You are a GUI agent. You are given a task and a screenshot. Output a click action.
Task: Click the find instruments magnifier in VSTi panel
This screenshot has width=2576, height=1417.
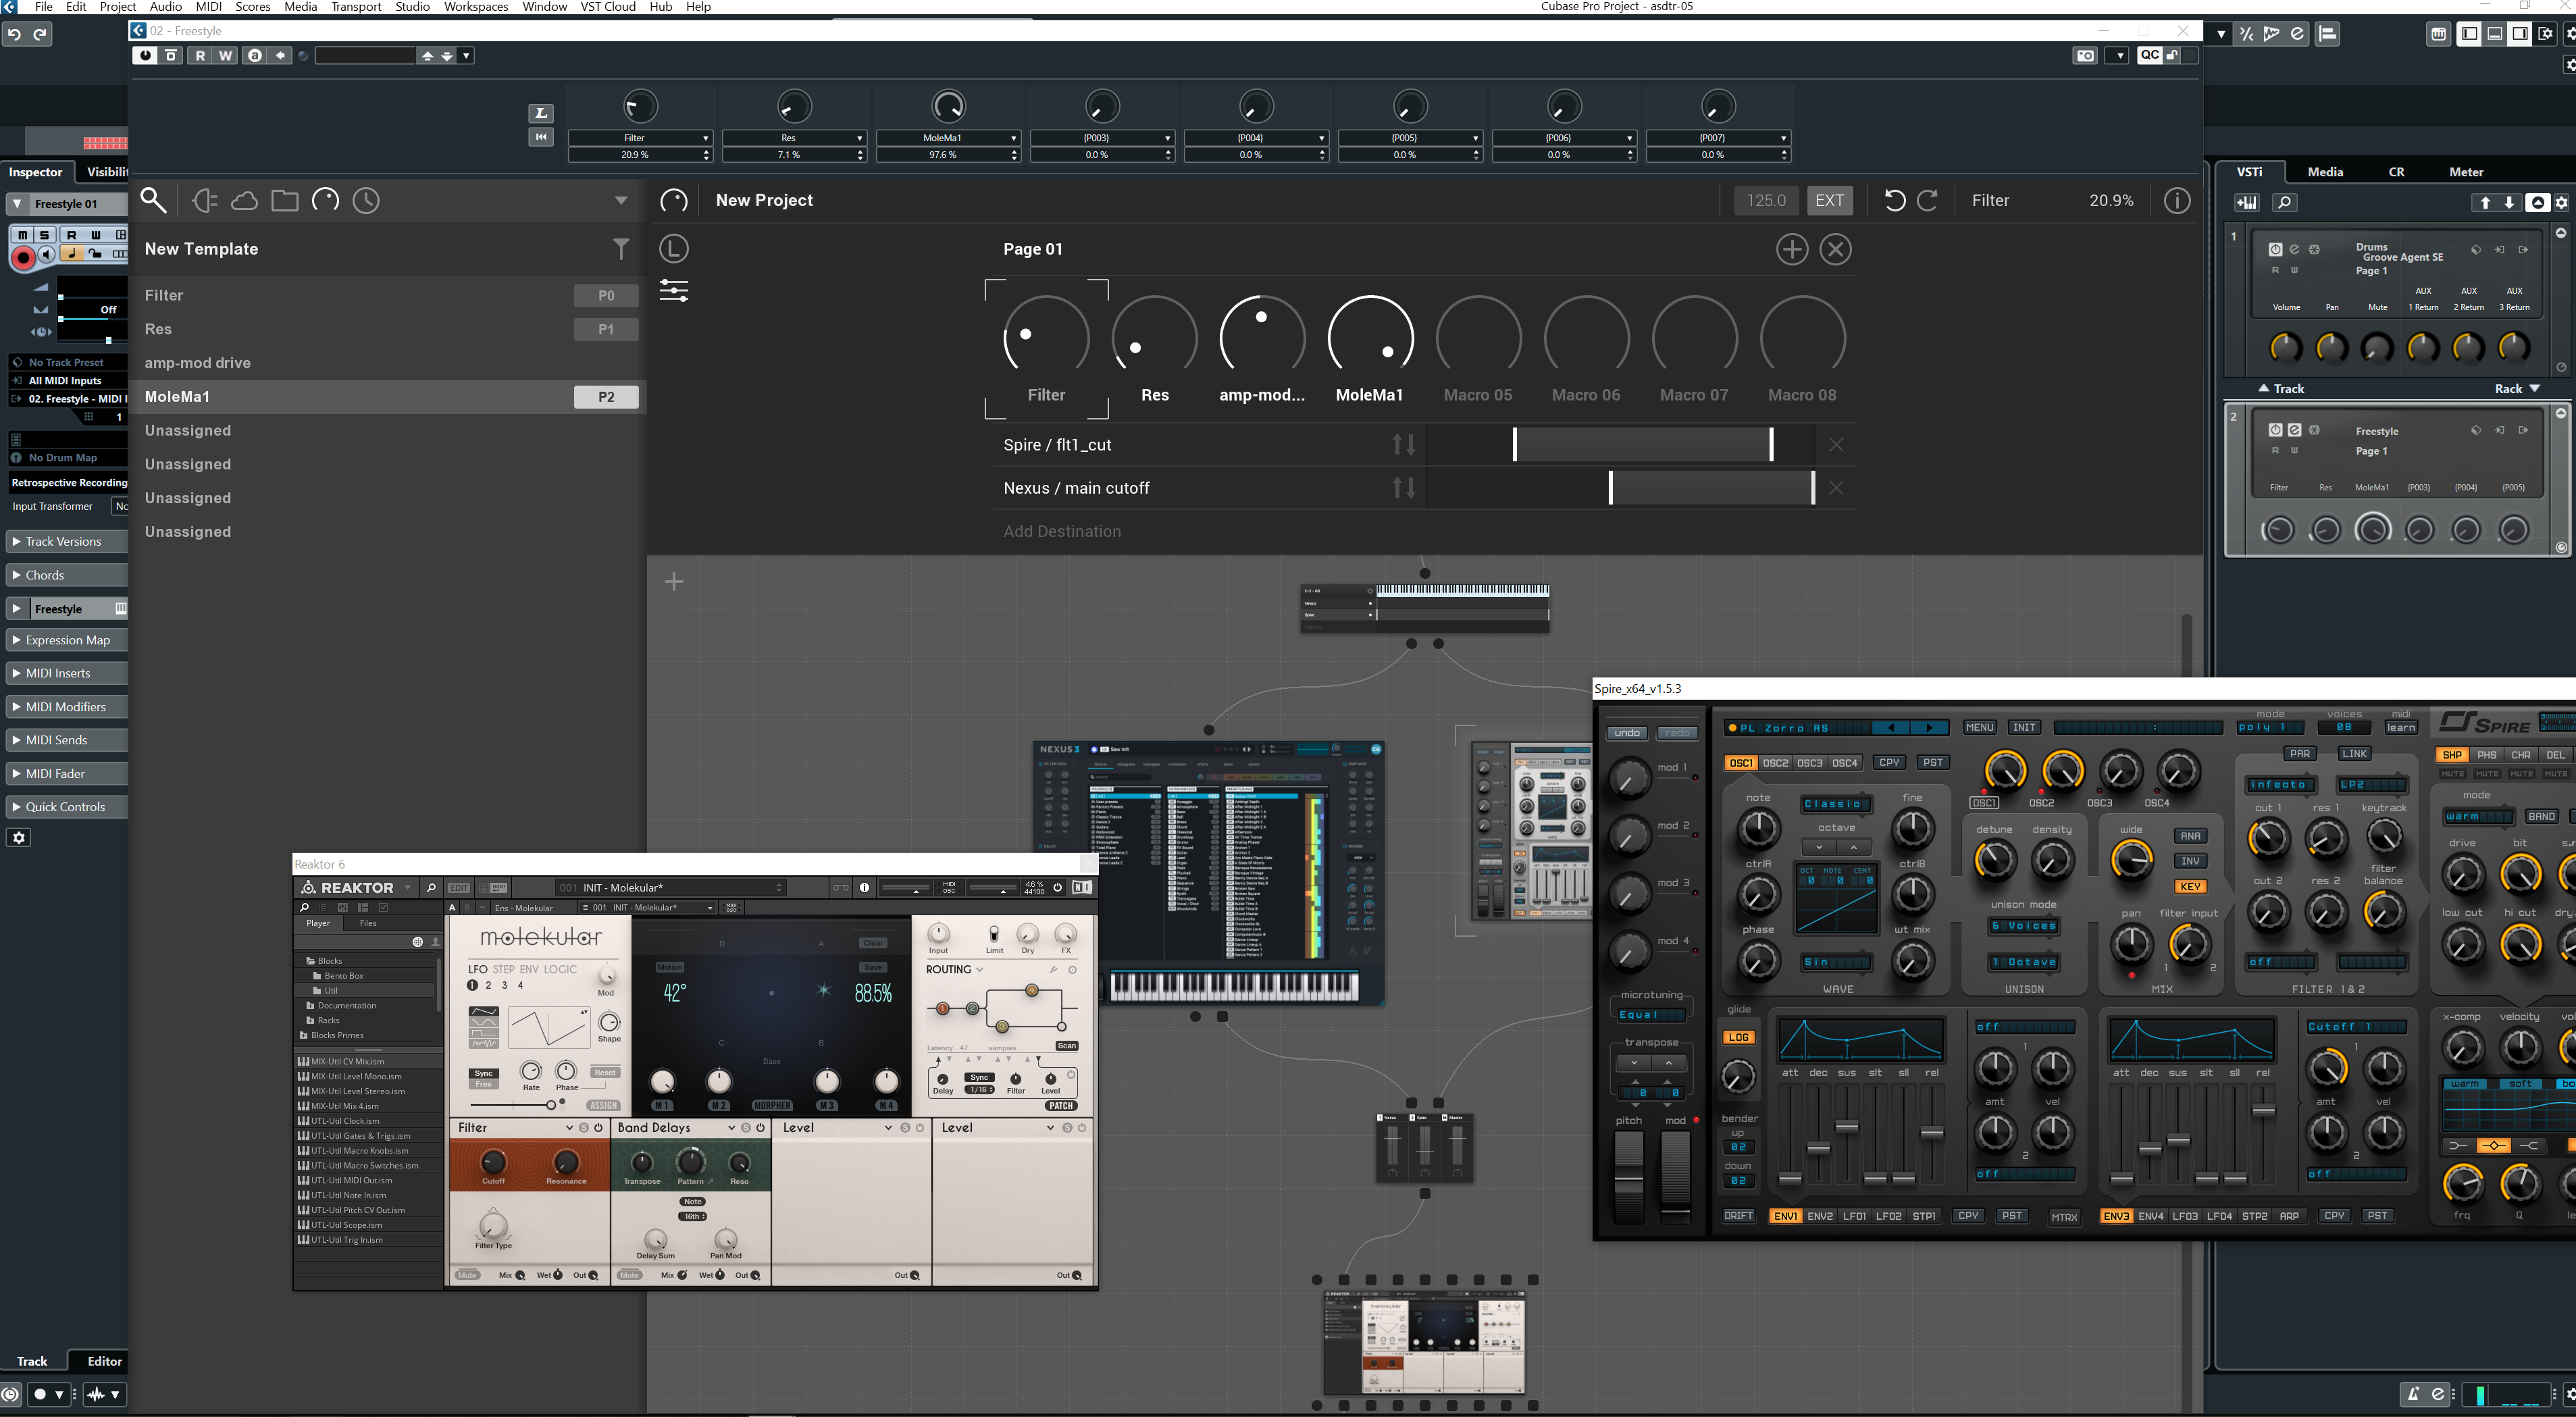point(2284,203)
